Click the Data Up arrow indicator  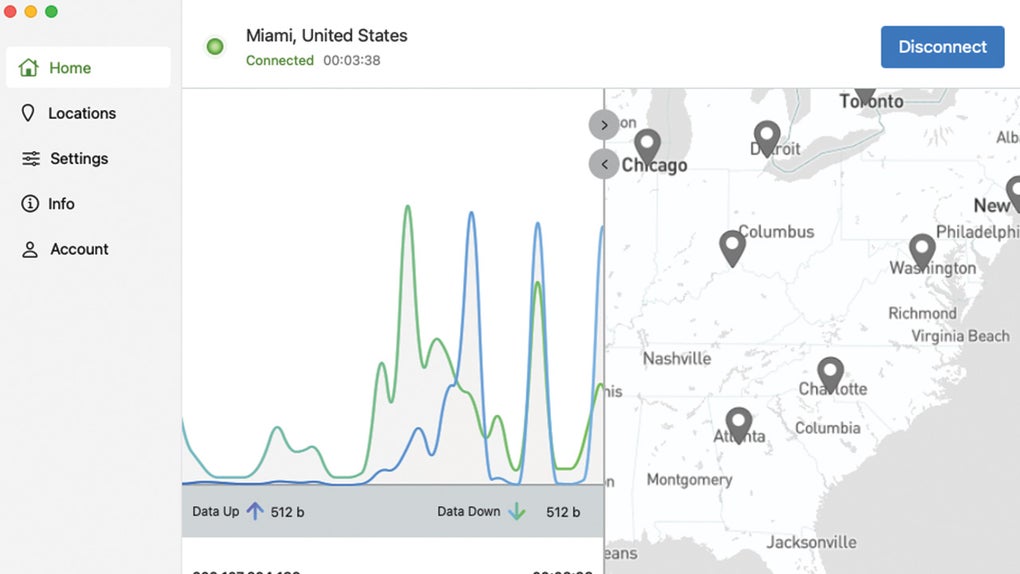click(255, 511)
